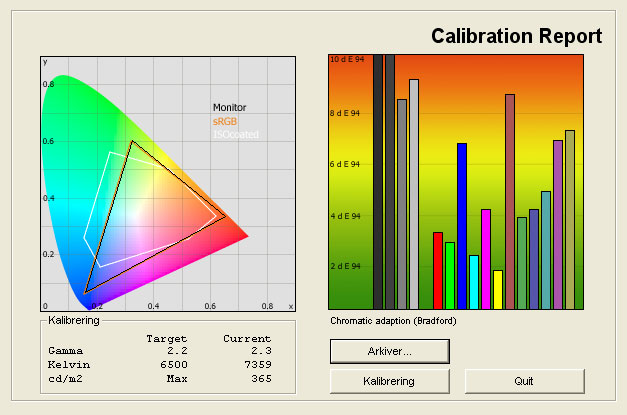Click the Quit button
The image size is (627, 415).
click(x=524, y=381)
